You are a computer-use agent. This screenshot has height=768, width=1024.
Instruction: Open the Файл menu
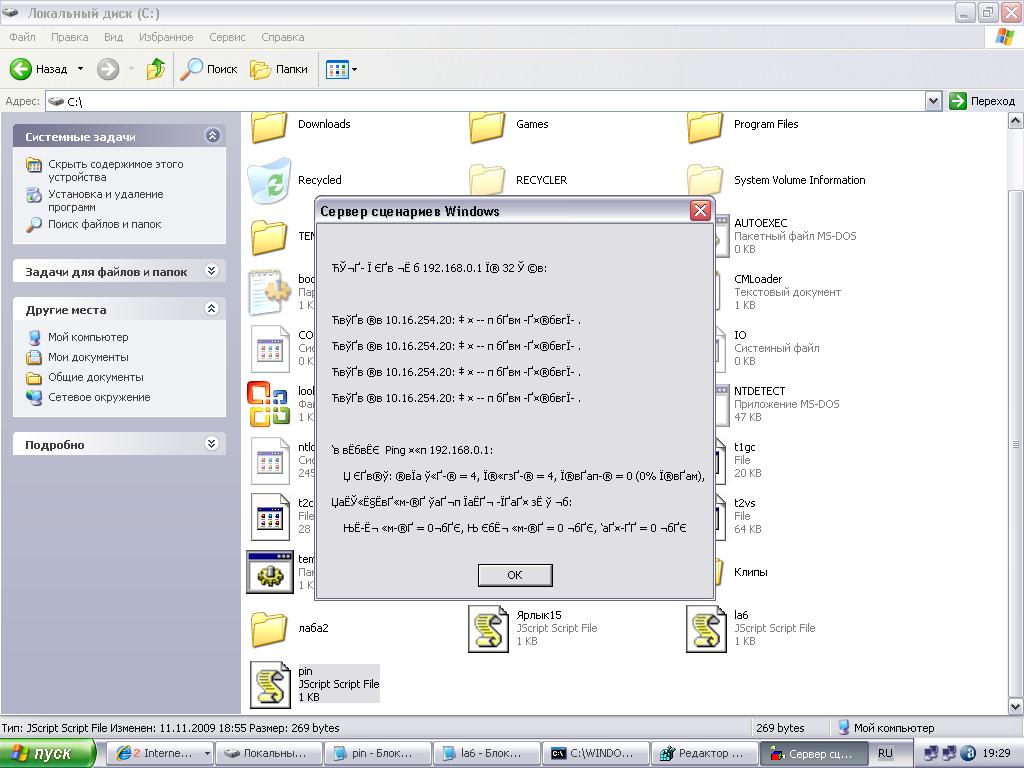click(x=22, y=37)
